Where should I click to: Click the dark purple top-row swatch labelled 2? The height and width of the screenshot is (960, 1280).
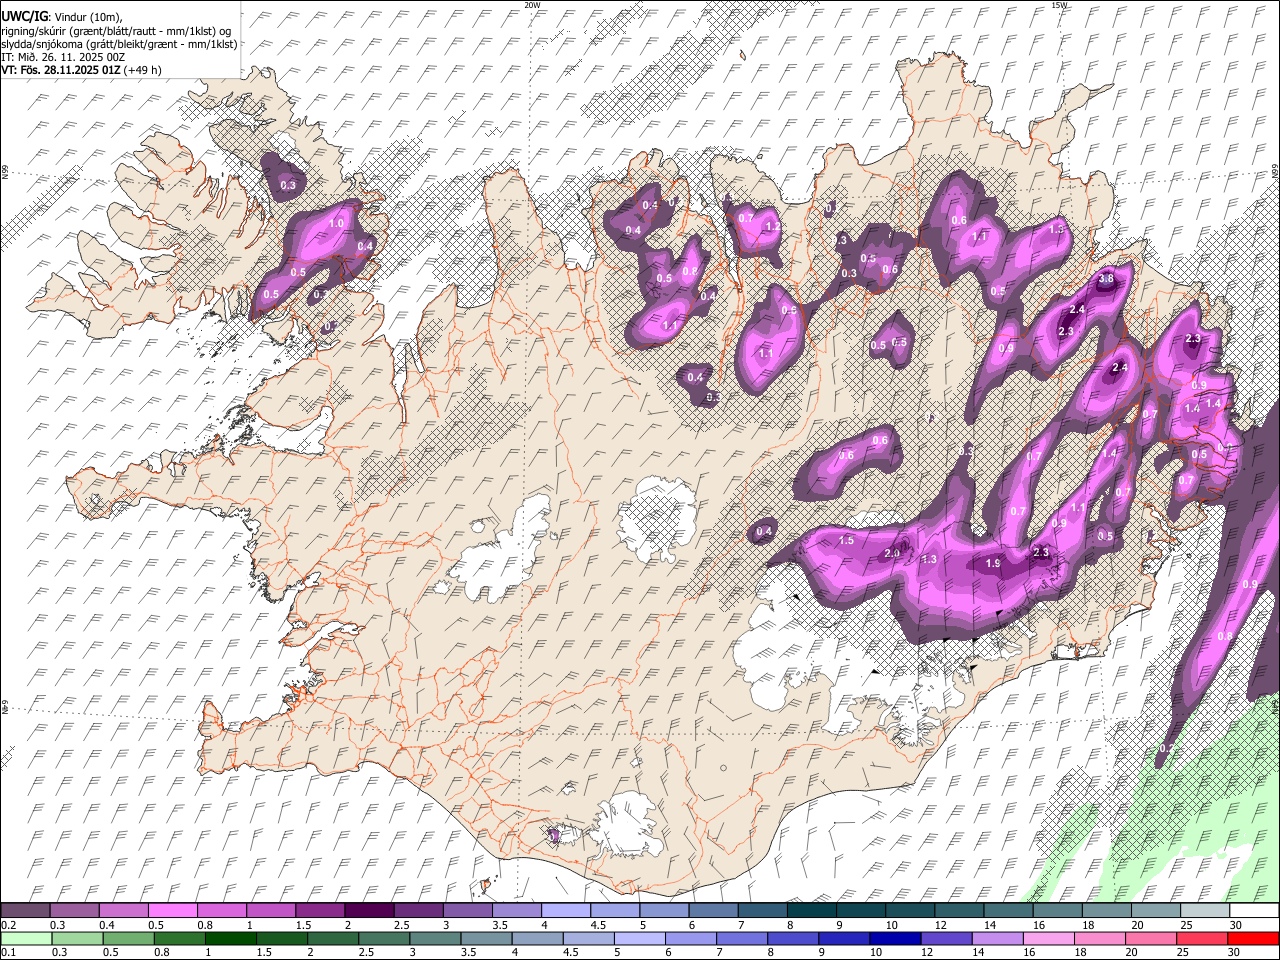click(368, 911)
